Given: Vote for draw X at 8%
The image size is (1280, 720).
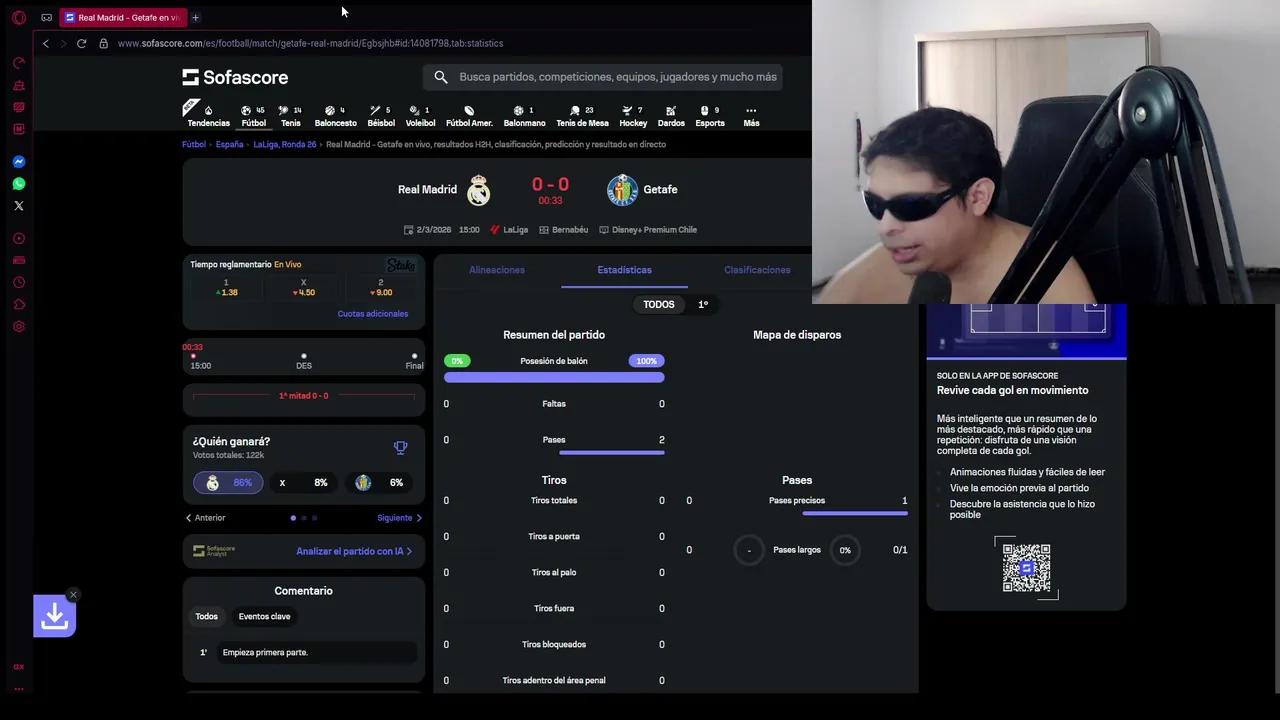Looking at the screenshot, I should (x=304, y=482).
